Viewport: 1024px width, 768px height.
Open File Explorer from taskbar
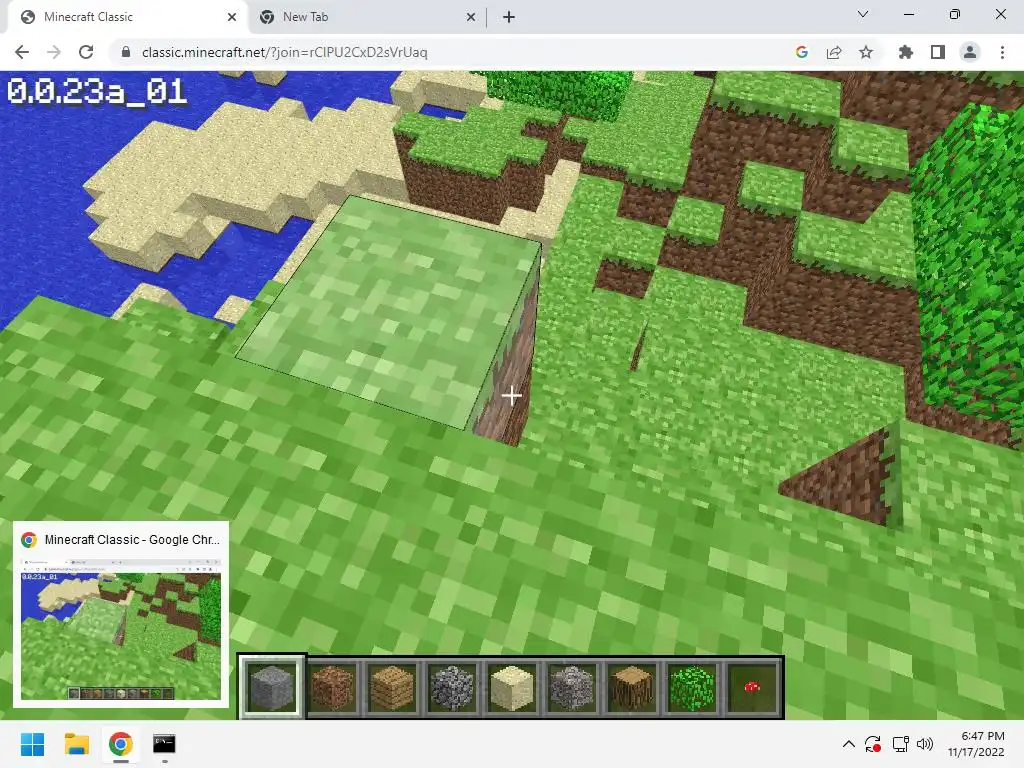(76, 744)
